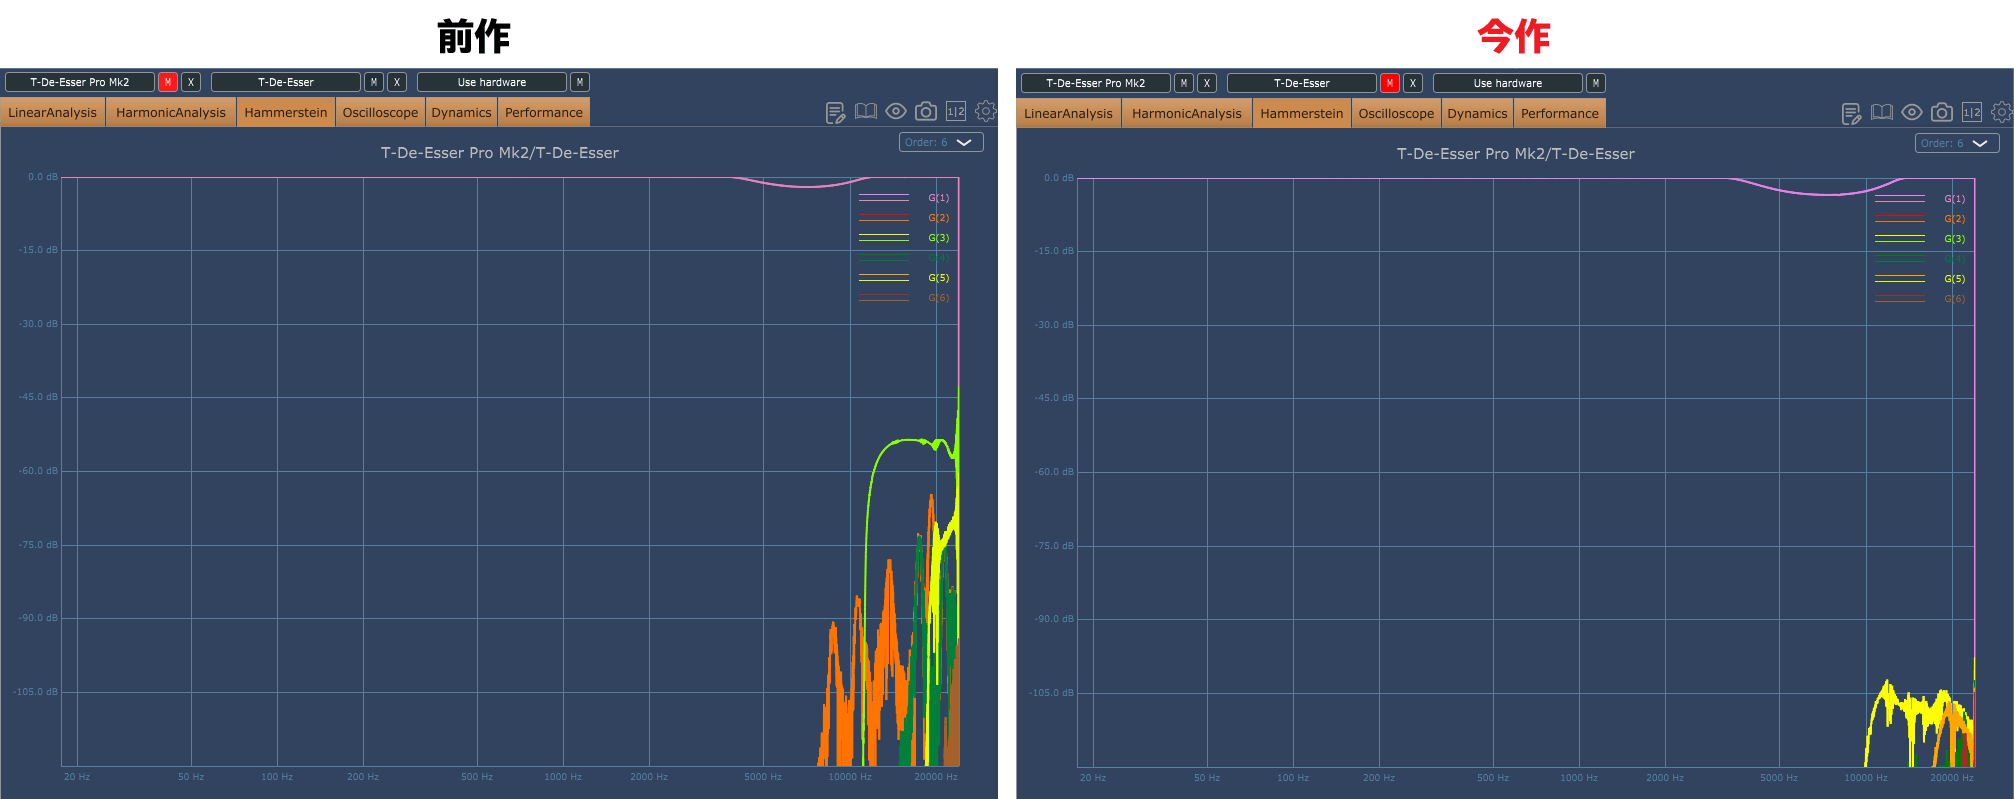Click the 1|2 compare icon in right panel

point(1972,112)
